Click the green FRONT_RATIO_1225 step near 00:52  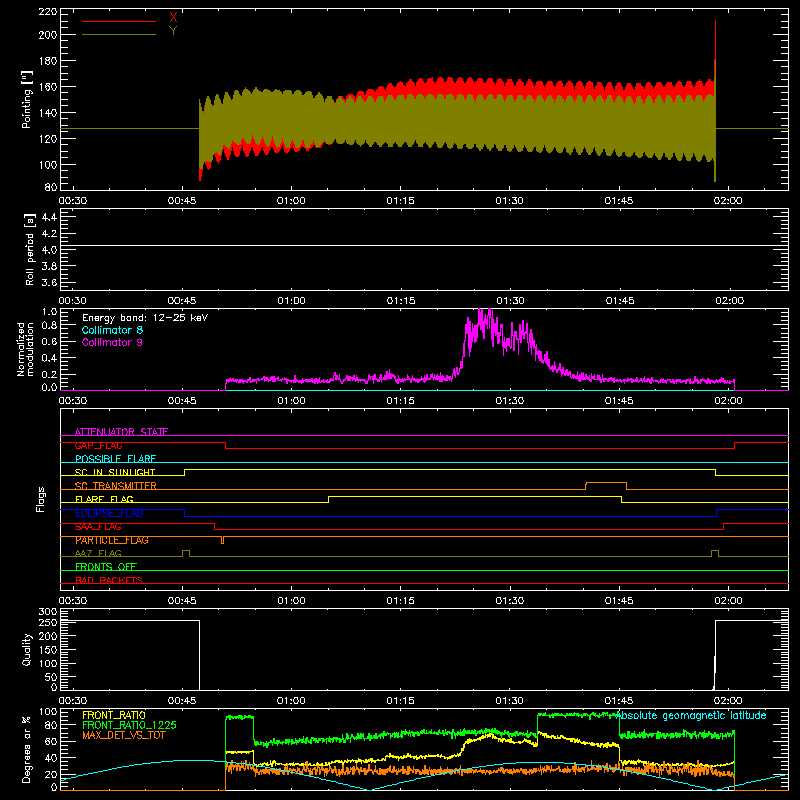[x=239, y=717]
